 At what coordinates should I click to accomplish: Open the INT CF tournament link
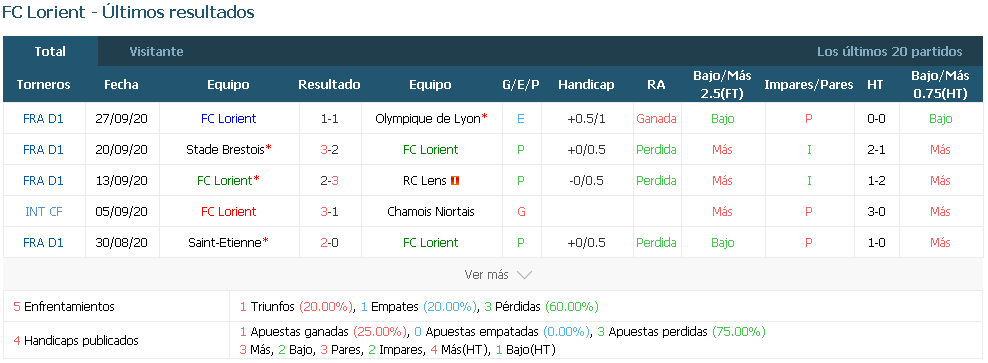(x=43, y=212)
